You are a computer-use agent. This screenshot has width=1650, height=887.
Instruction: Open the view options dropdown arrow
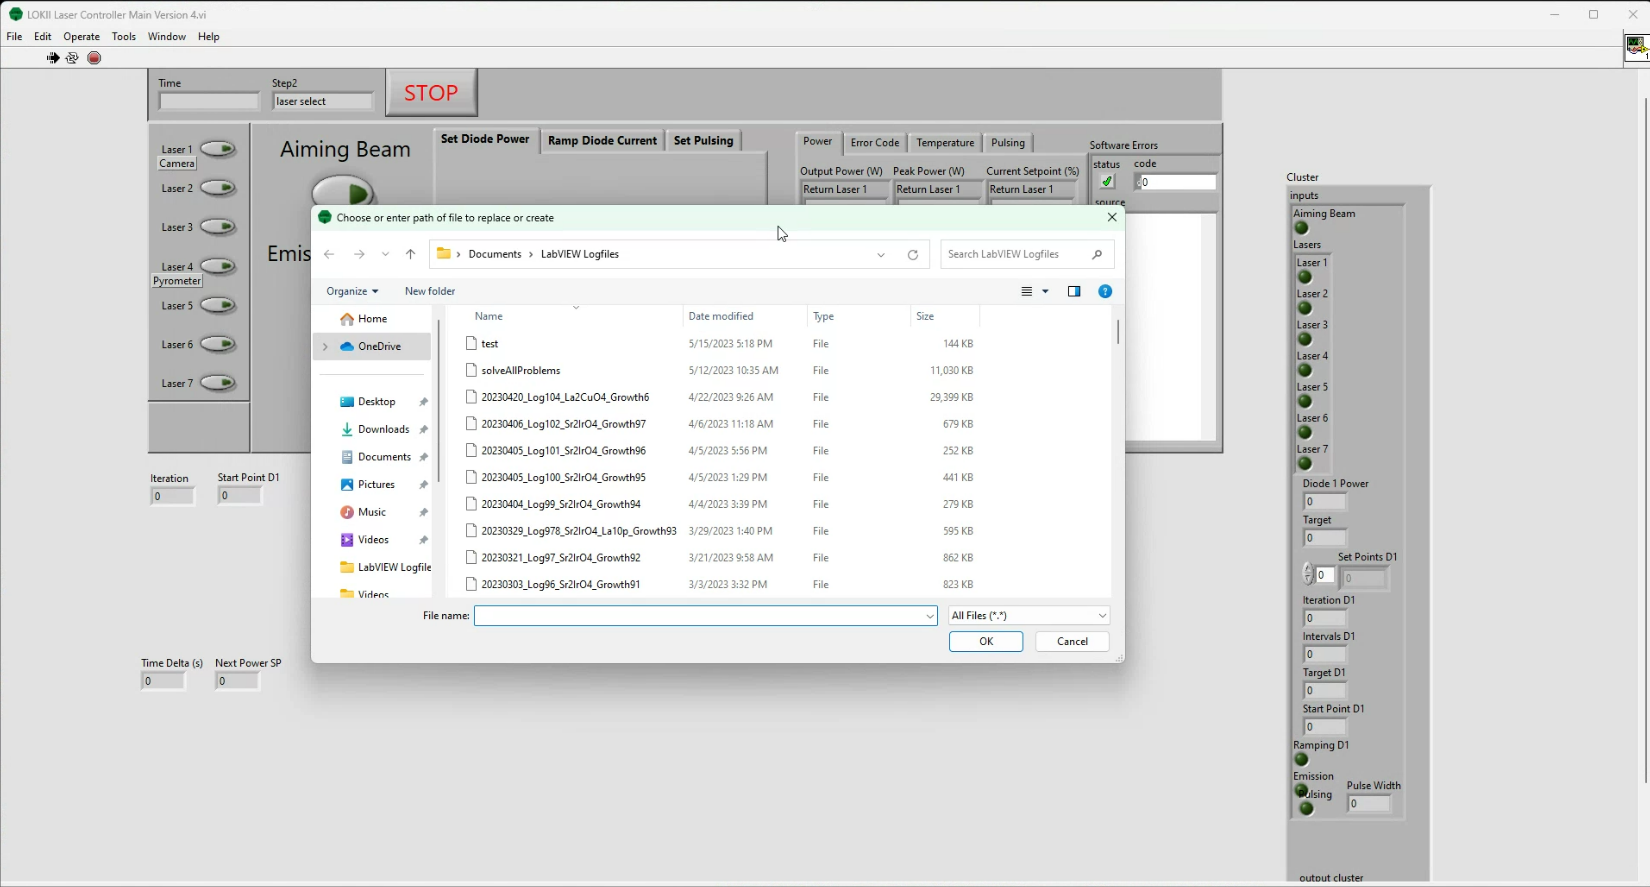point(1046,291)
